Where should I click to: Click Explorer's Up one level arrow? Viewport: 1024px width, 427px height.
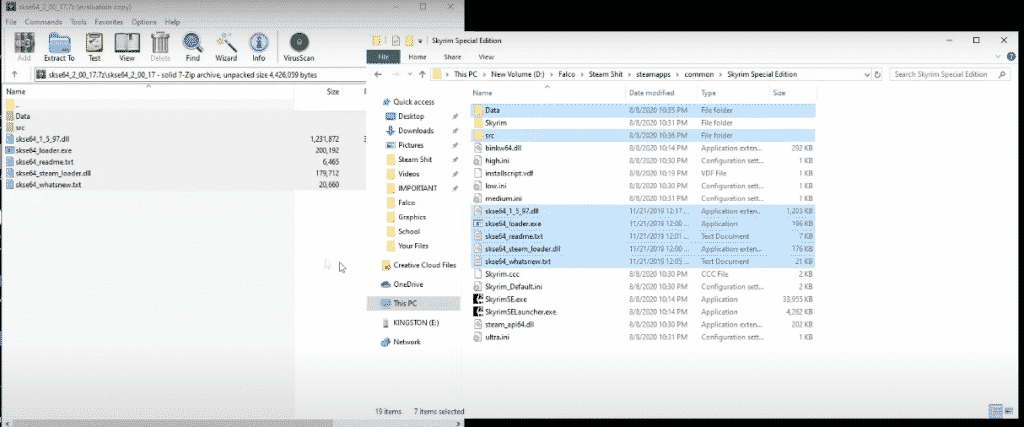pyautogui.click(x=422, y=74)
